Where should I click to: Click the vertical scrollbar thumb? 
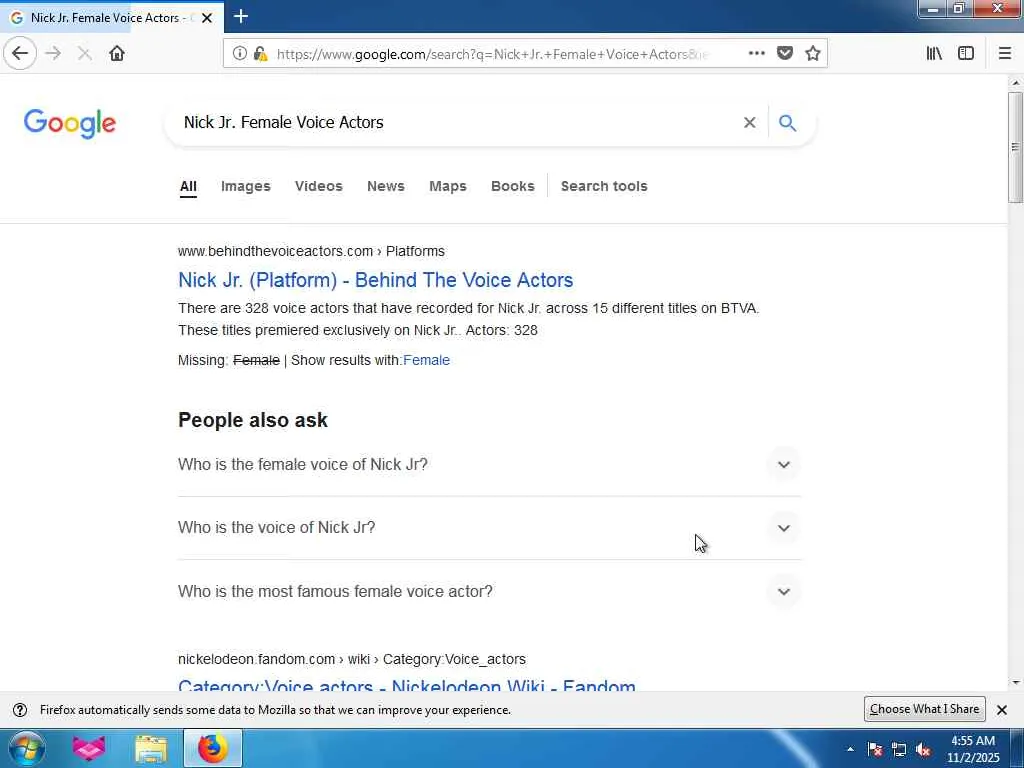(1015, 147)
